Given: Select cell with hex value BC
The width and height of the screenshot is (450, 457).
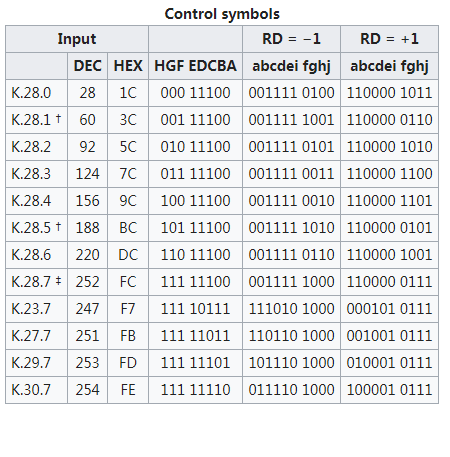Looking at the screenshot, I should coord(128,228).
